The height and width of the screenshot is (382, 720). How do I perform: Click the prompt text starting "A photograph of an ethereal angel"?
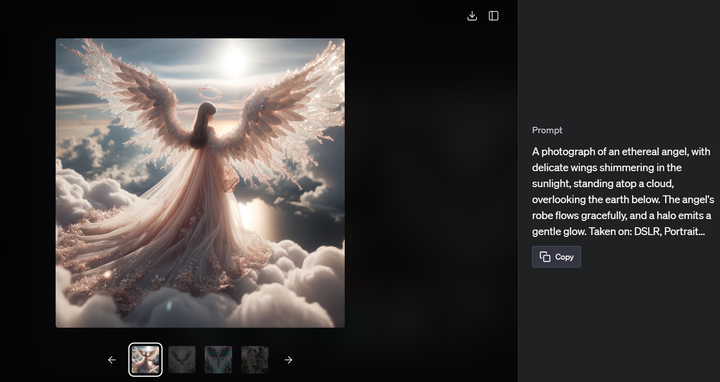pyautogui.click(x=623, y=191)
